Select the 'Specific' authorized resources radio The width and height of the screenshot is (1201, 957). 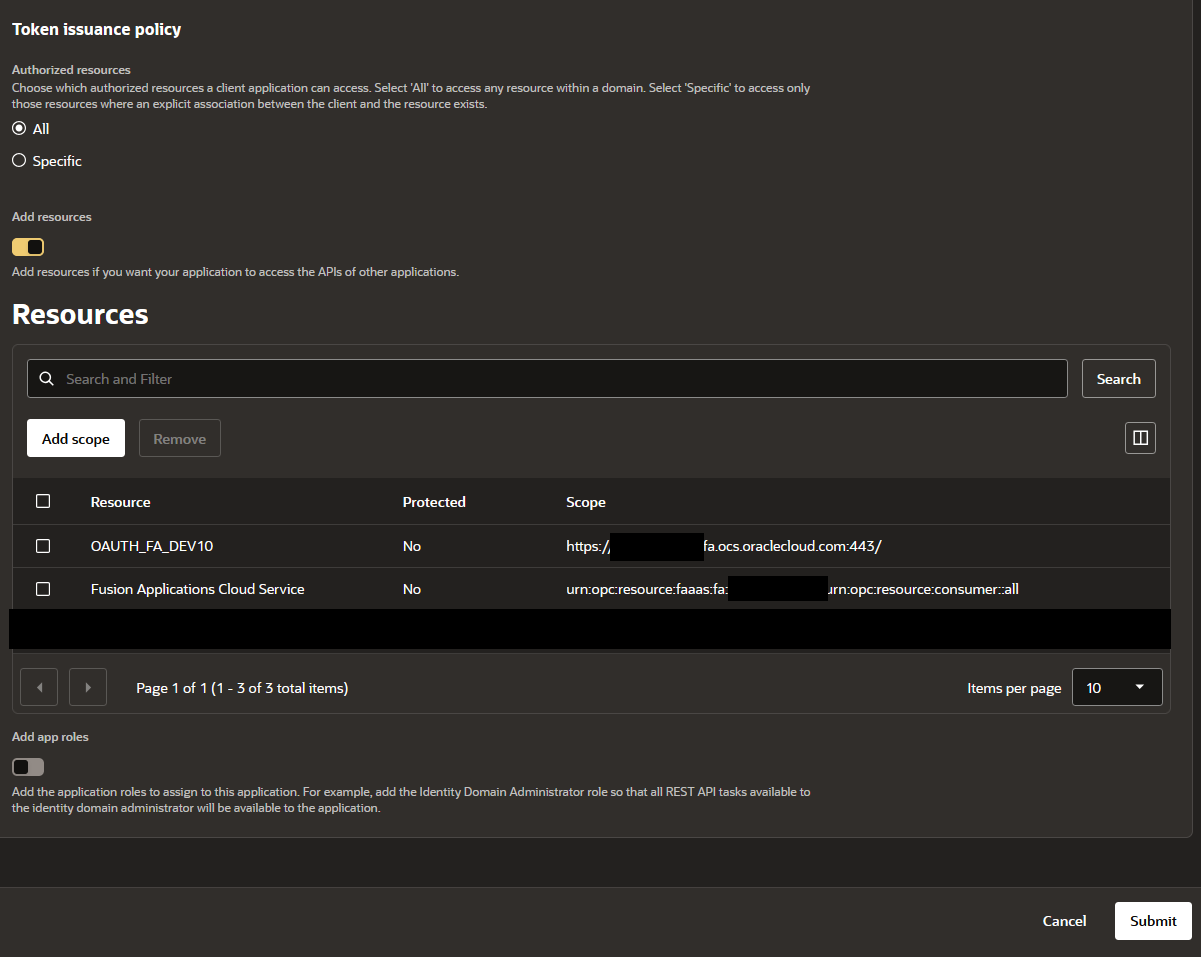tap(19, 161)
